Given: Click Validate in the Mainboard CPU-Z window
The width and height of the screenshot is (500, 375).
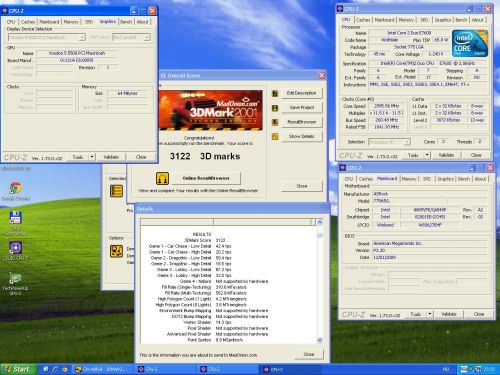Looking at the screenshot, I should [449, 314].
